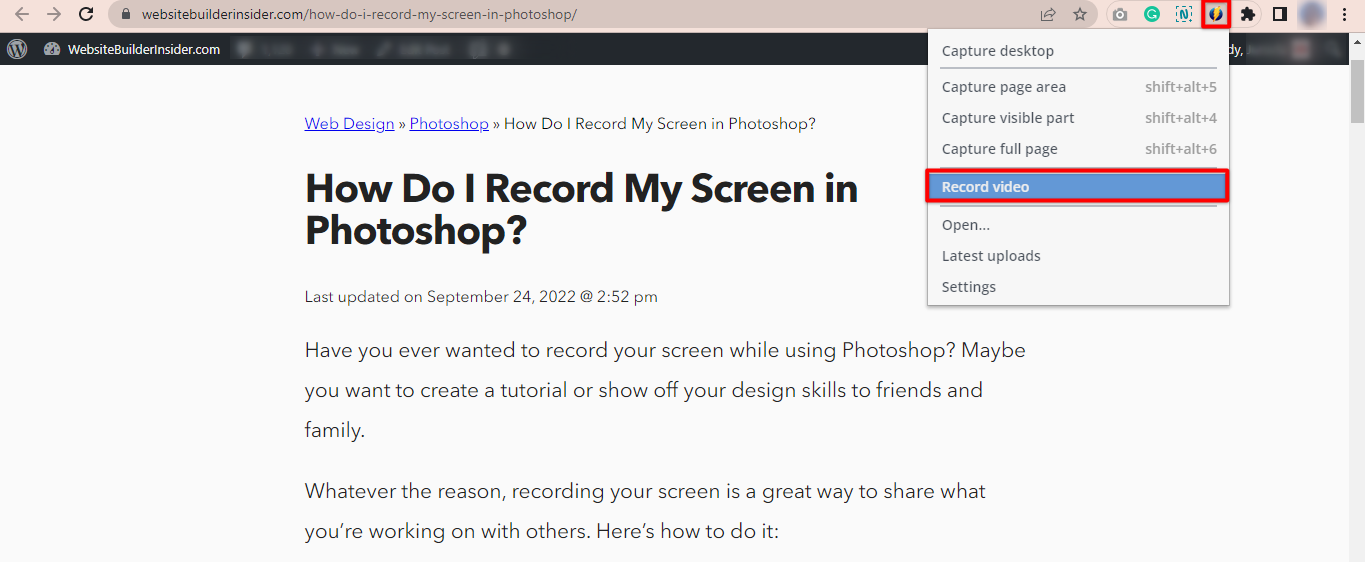Viewport: 1365px width, 562px height.
Task: Open the extension Settings entry
Action: (x=1079, y=287)
